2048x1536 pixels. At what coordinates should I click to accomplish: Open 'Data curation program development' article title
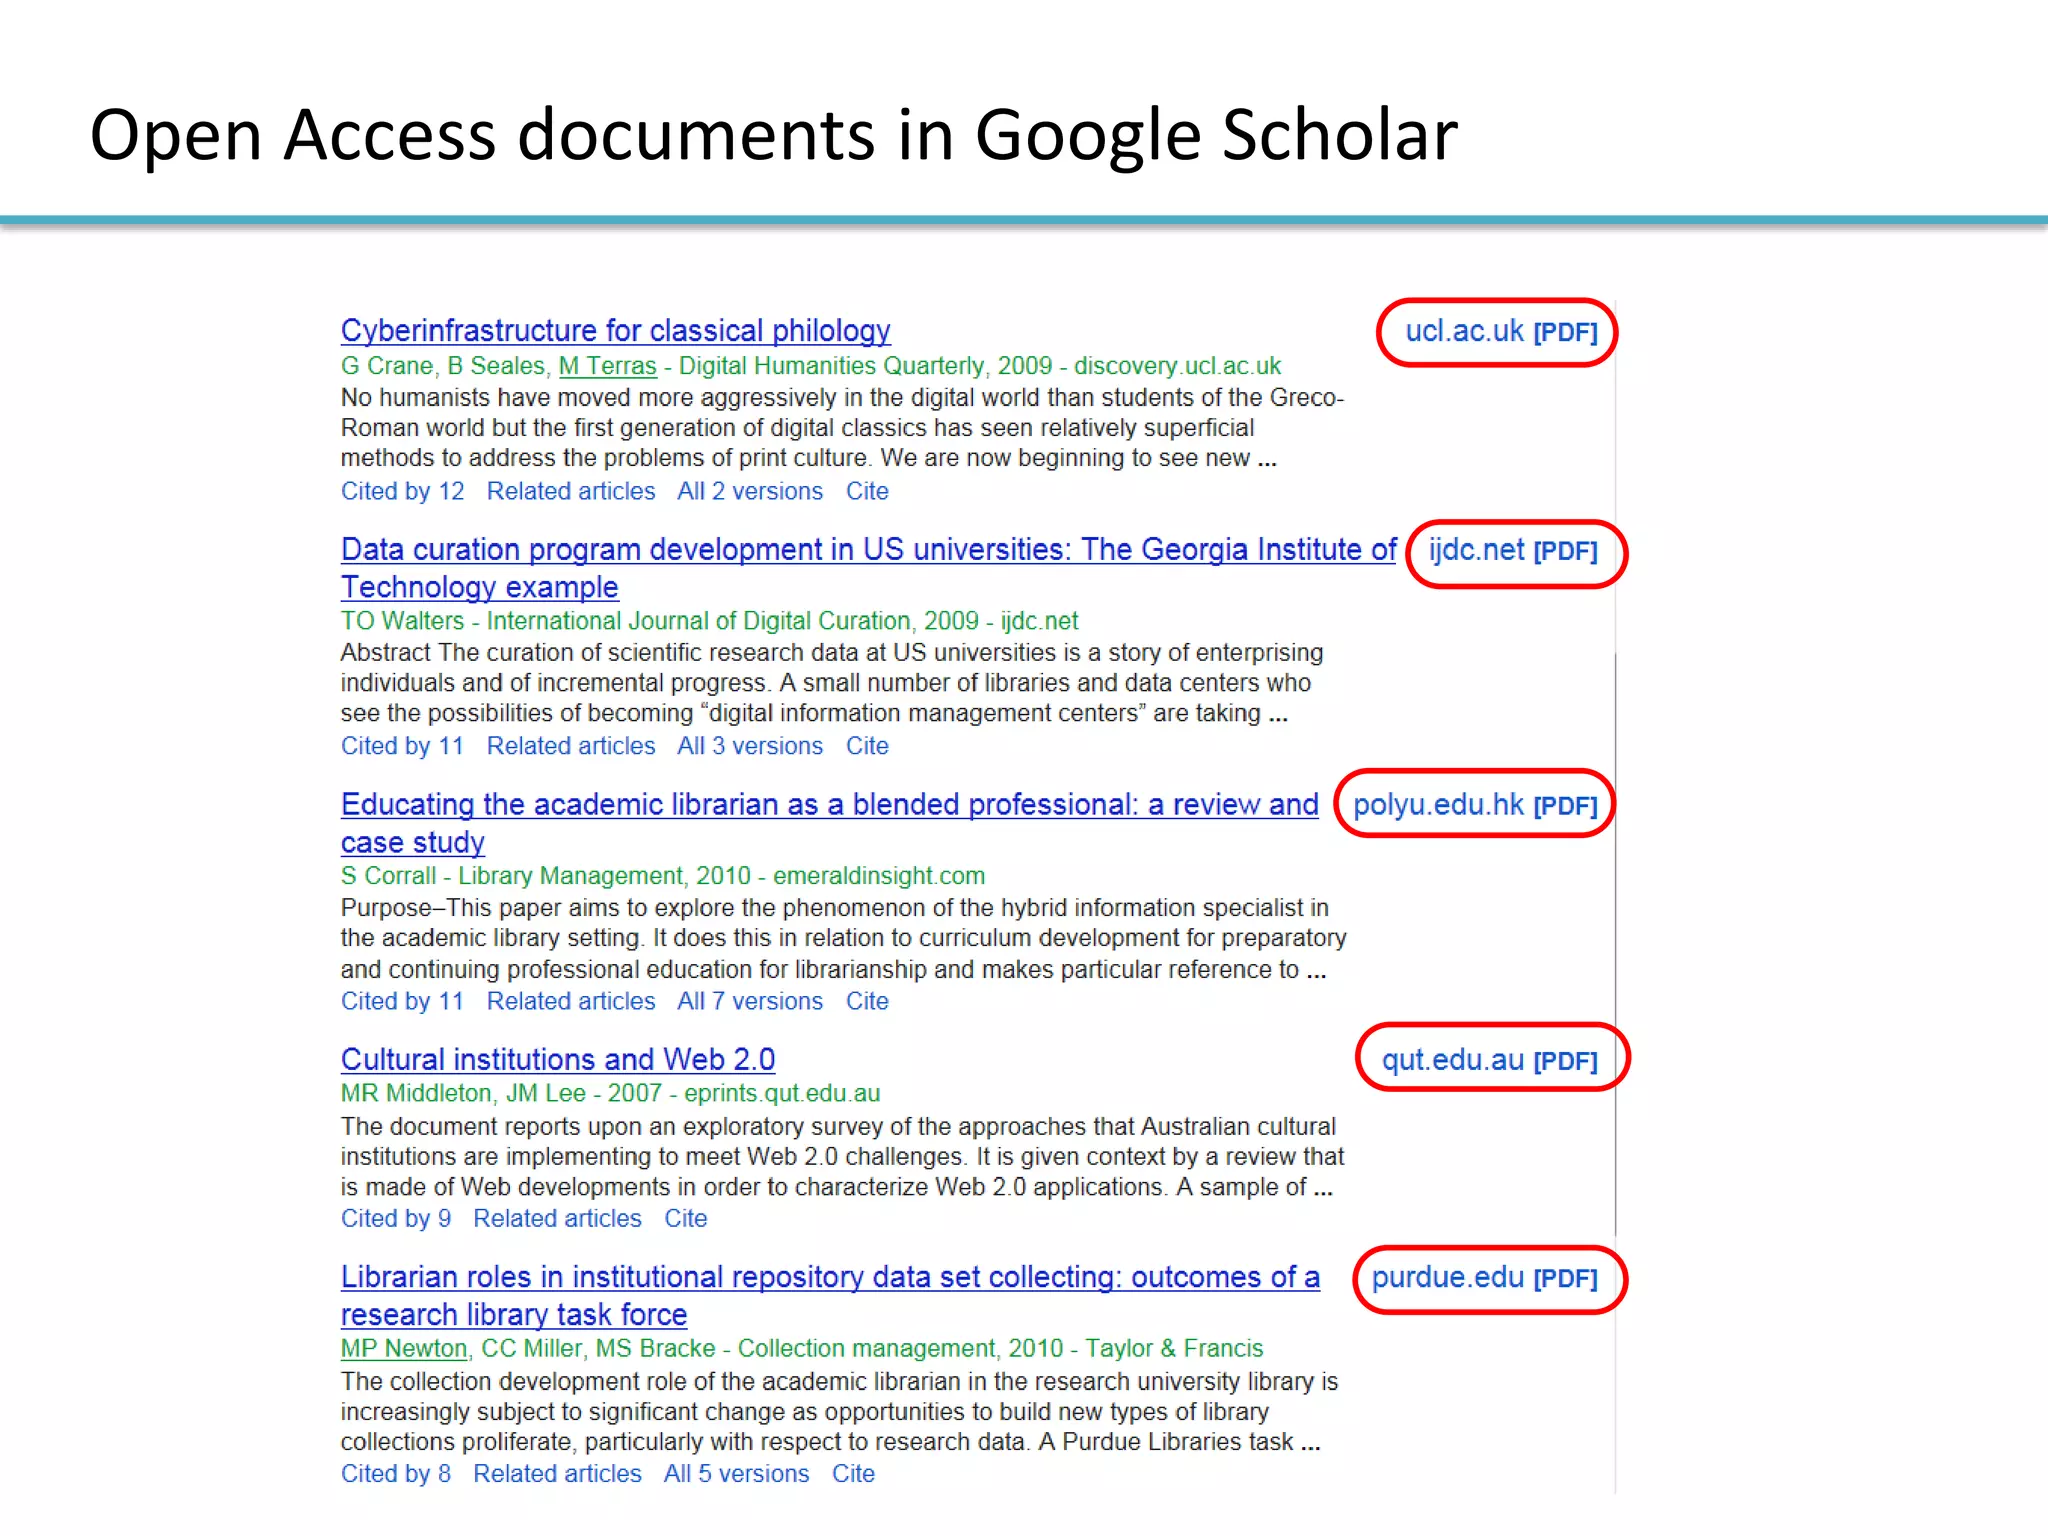[868, 568]
